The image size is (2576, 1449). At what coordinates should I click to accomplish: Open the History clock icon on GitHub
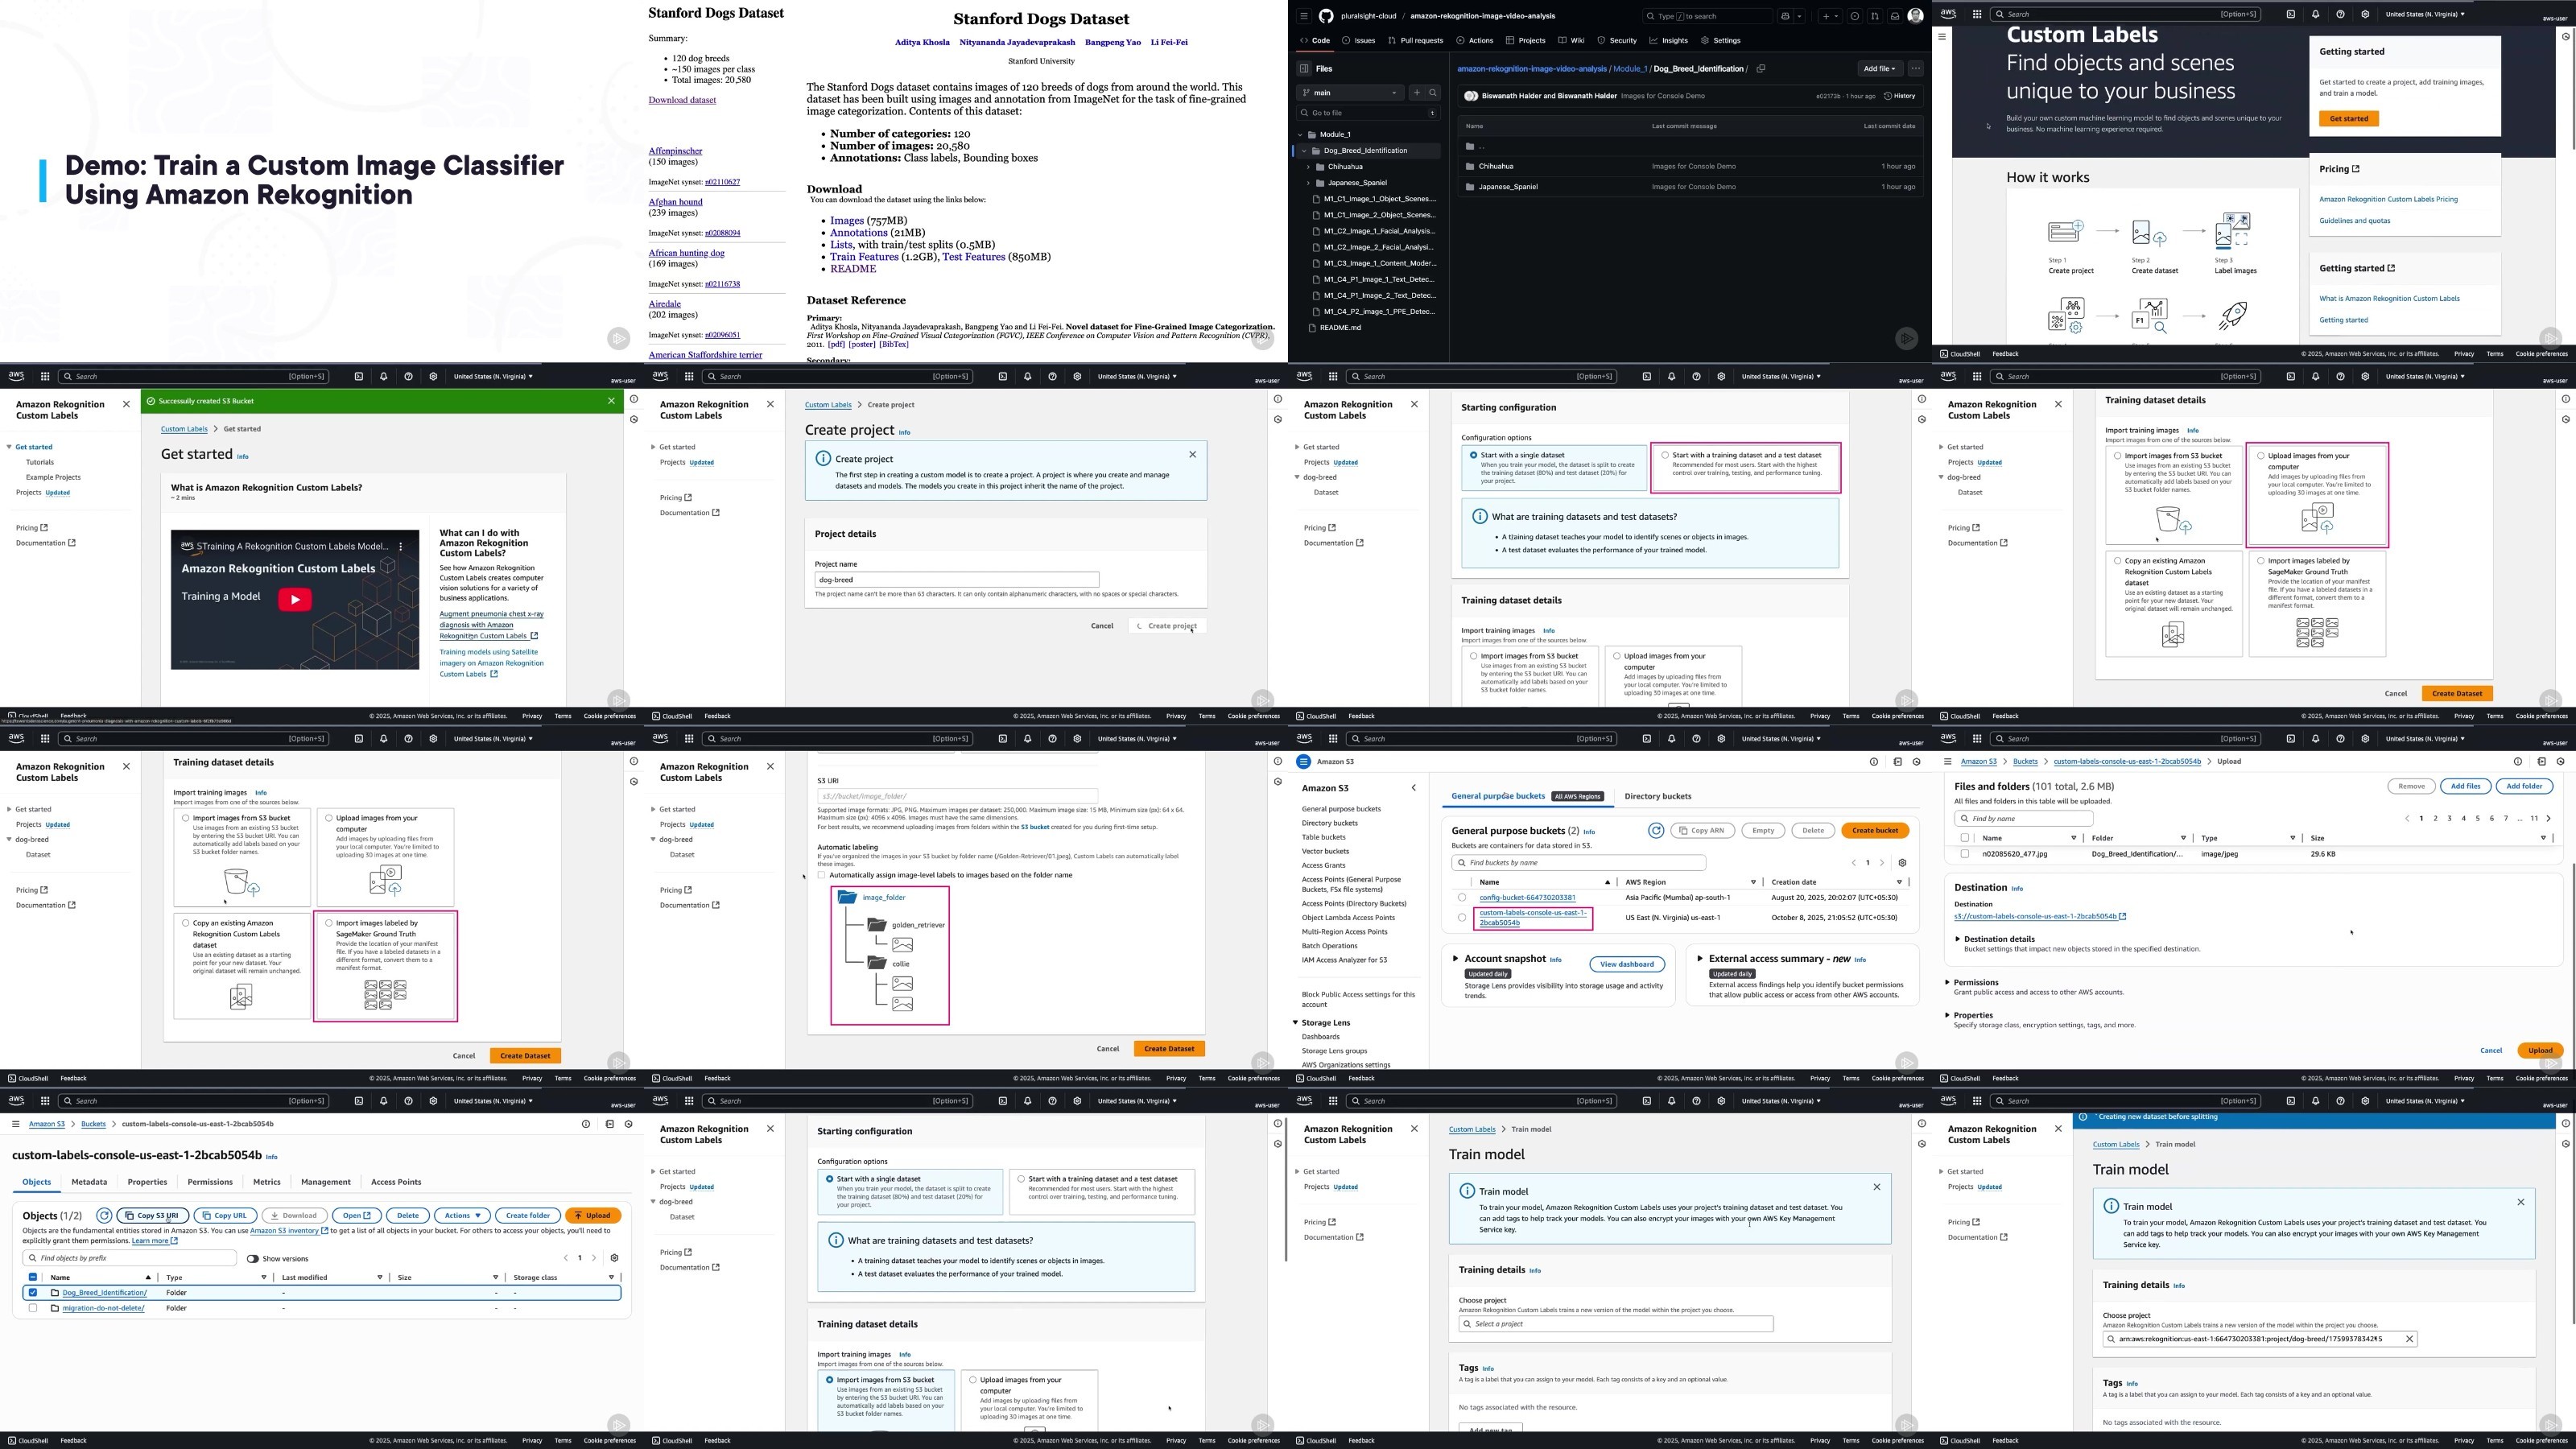point(1888,96)
